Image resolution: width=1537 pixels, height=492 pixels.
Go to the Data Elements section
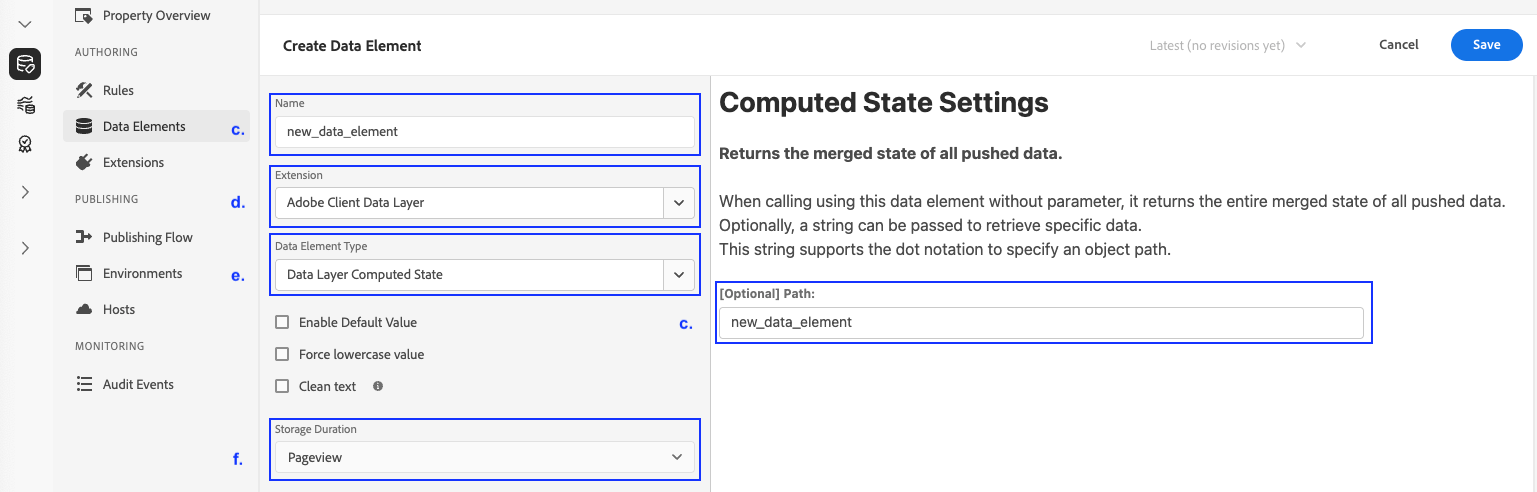tap(144, 126)
